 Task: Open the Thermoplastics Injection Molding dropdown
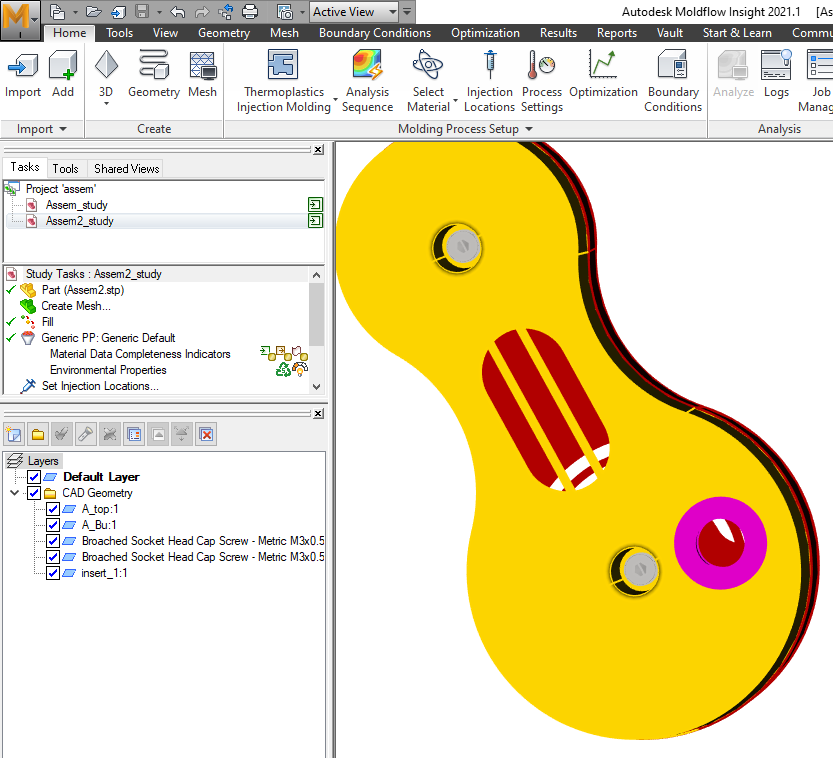coord(335,99)
